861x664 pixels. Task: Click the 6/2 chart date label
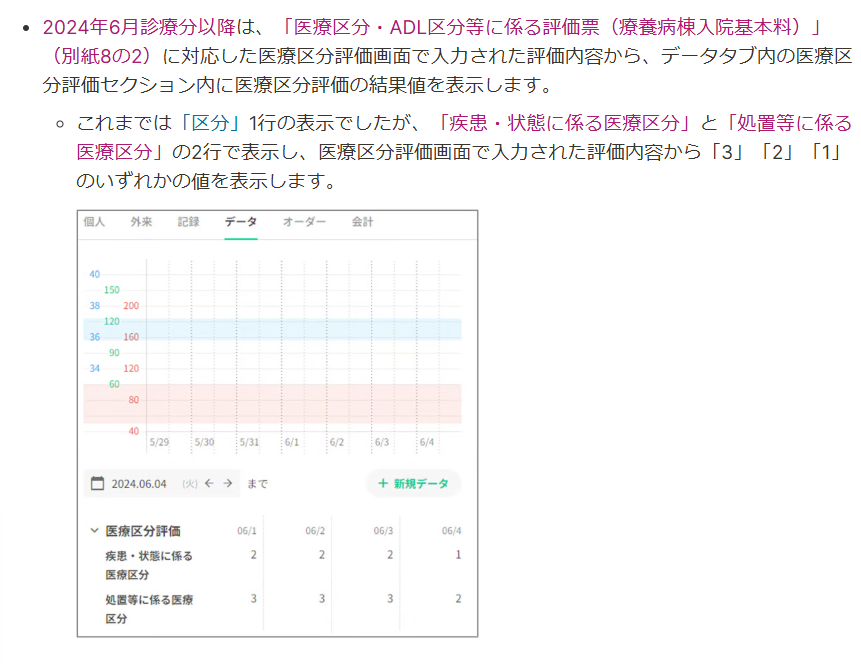tap(337, 442)
